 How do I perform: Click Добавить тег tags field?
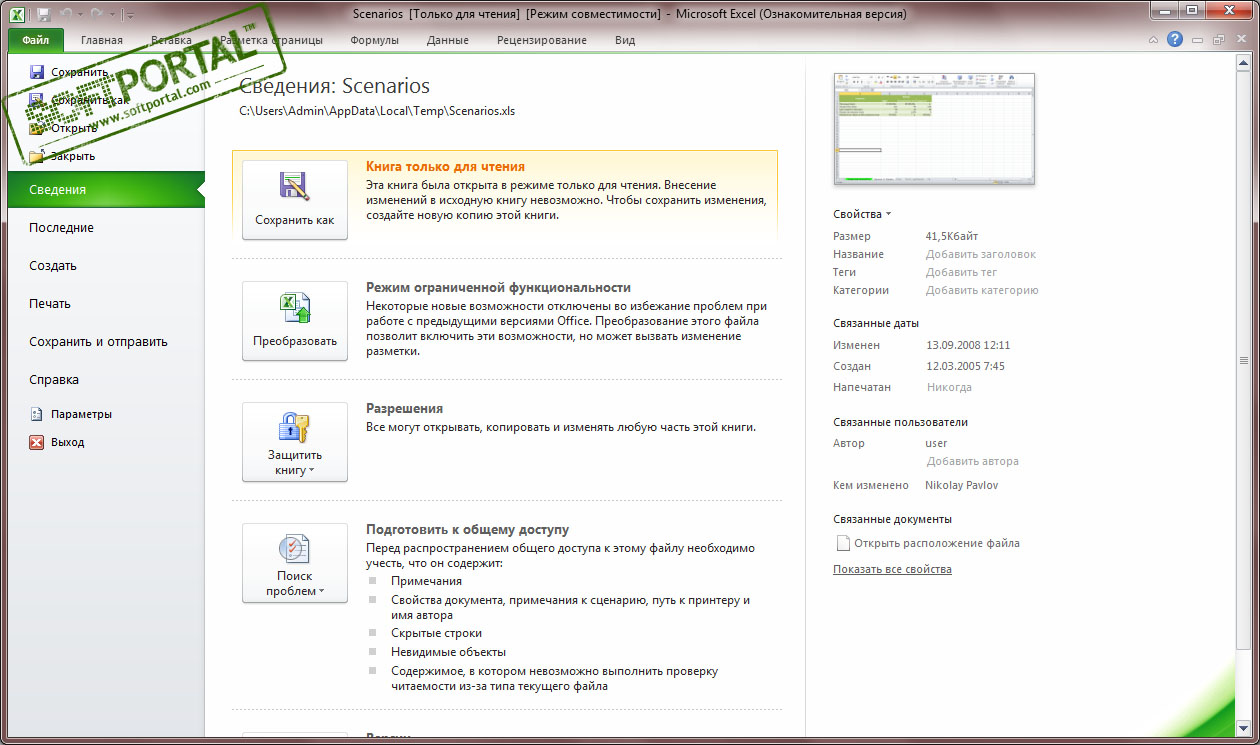[962, 272]
